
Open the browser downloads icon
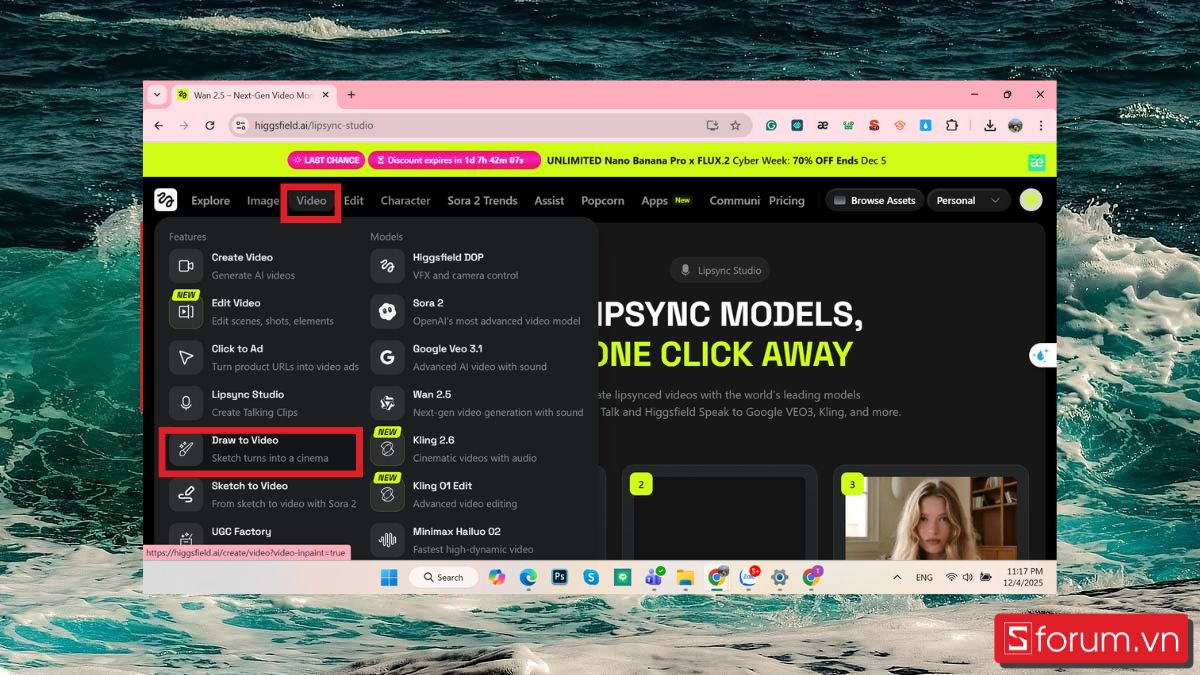(x=990, y=125)
